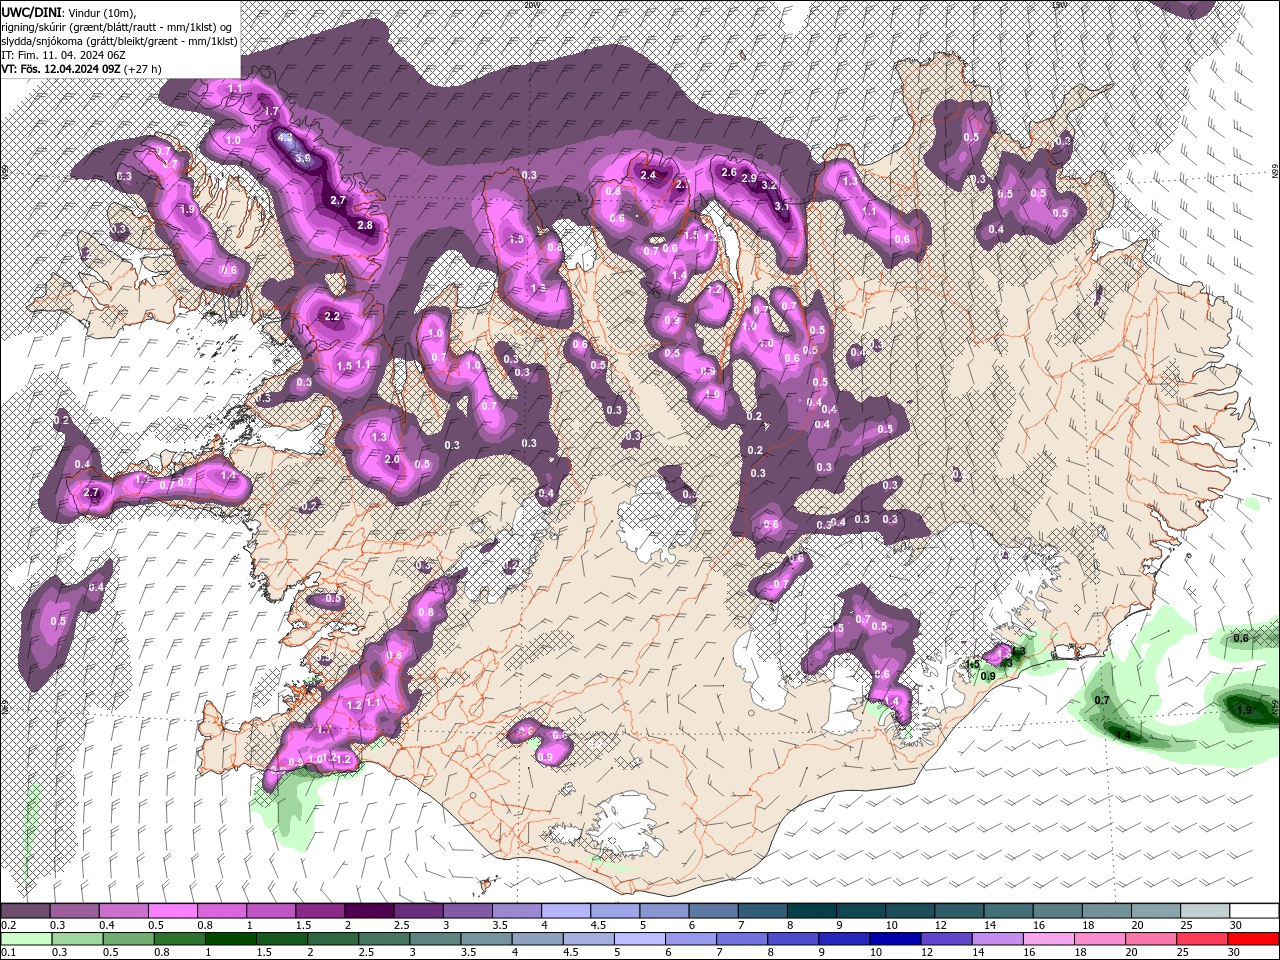This screenshot has height=960, width=1280.
Task: Pick the deep blue rain swatch labeled 10
Action: (x=896, y=939)
